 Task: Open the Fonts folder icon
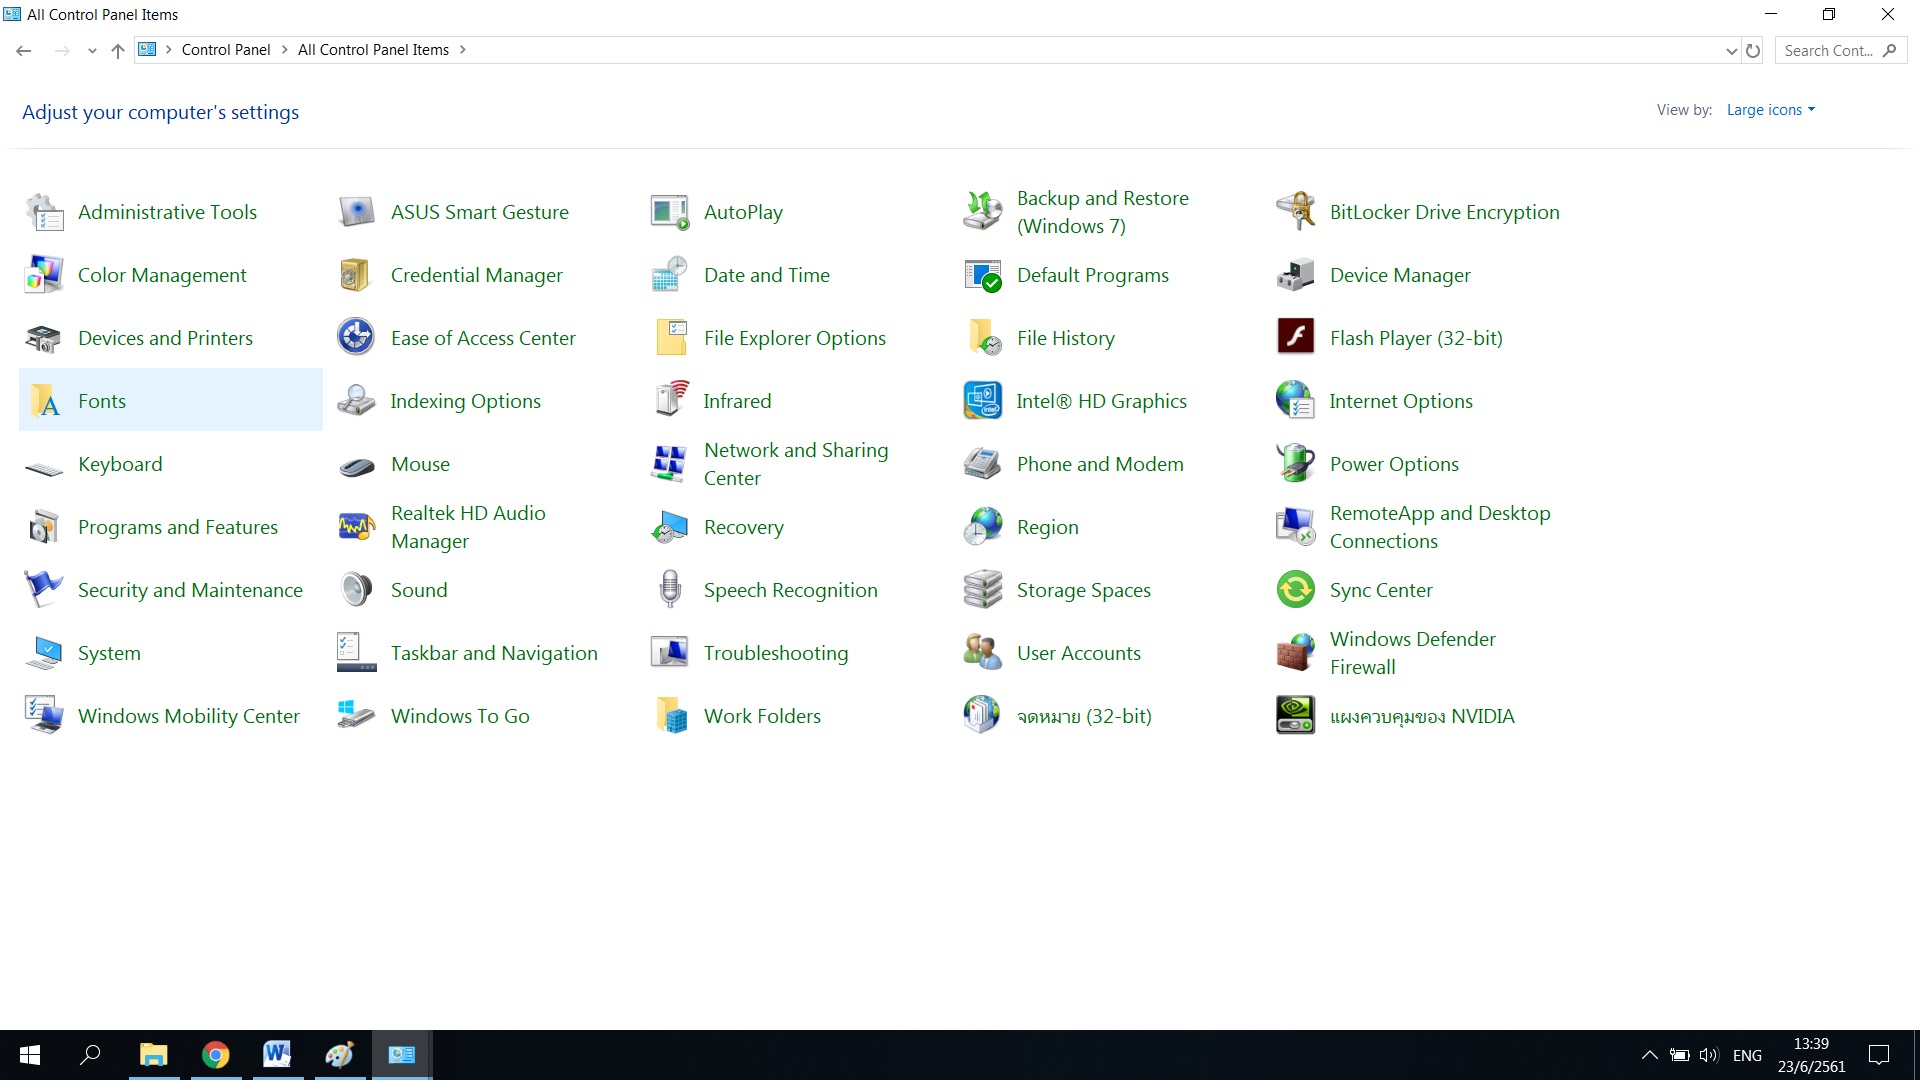[x=44, y=401]
